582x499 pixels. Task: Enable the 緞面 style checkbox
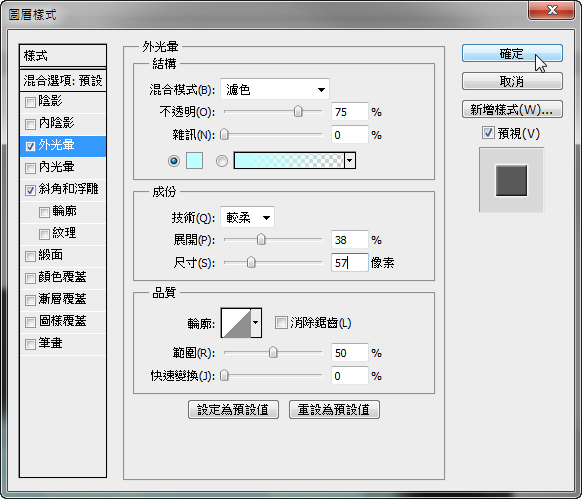(30, 256)
